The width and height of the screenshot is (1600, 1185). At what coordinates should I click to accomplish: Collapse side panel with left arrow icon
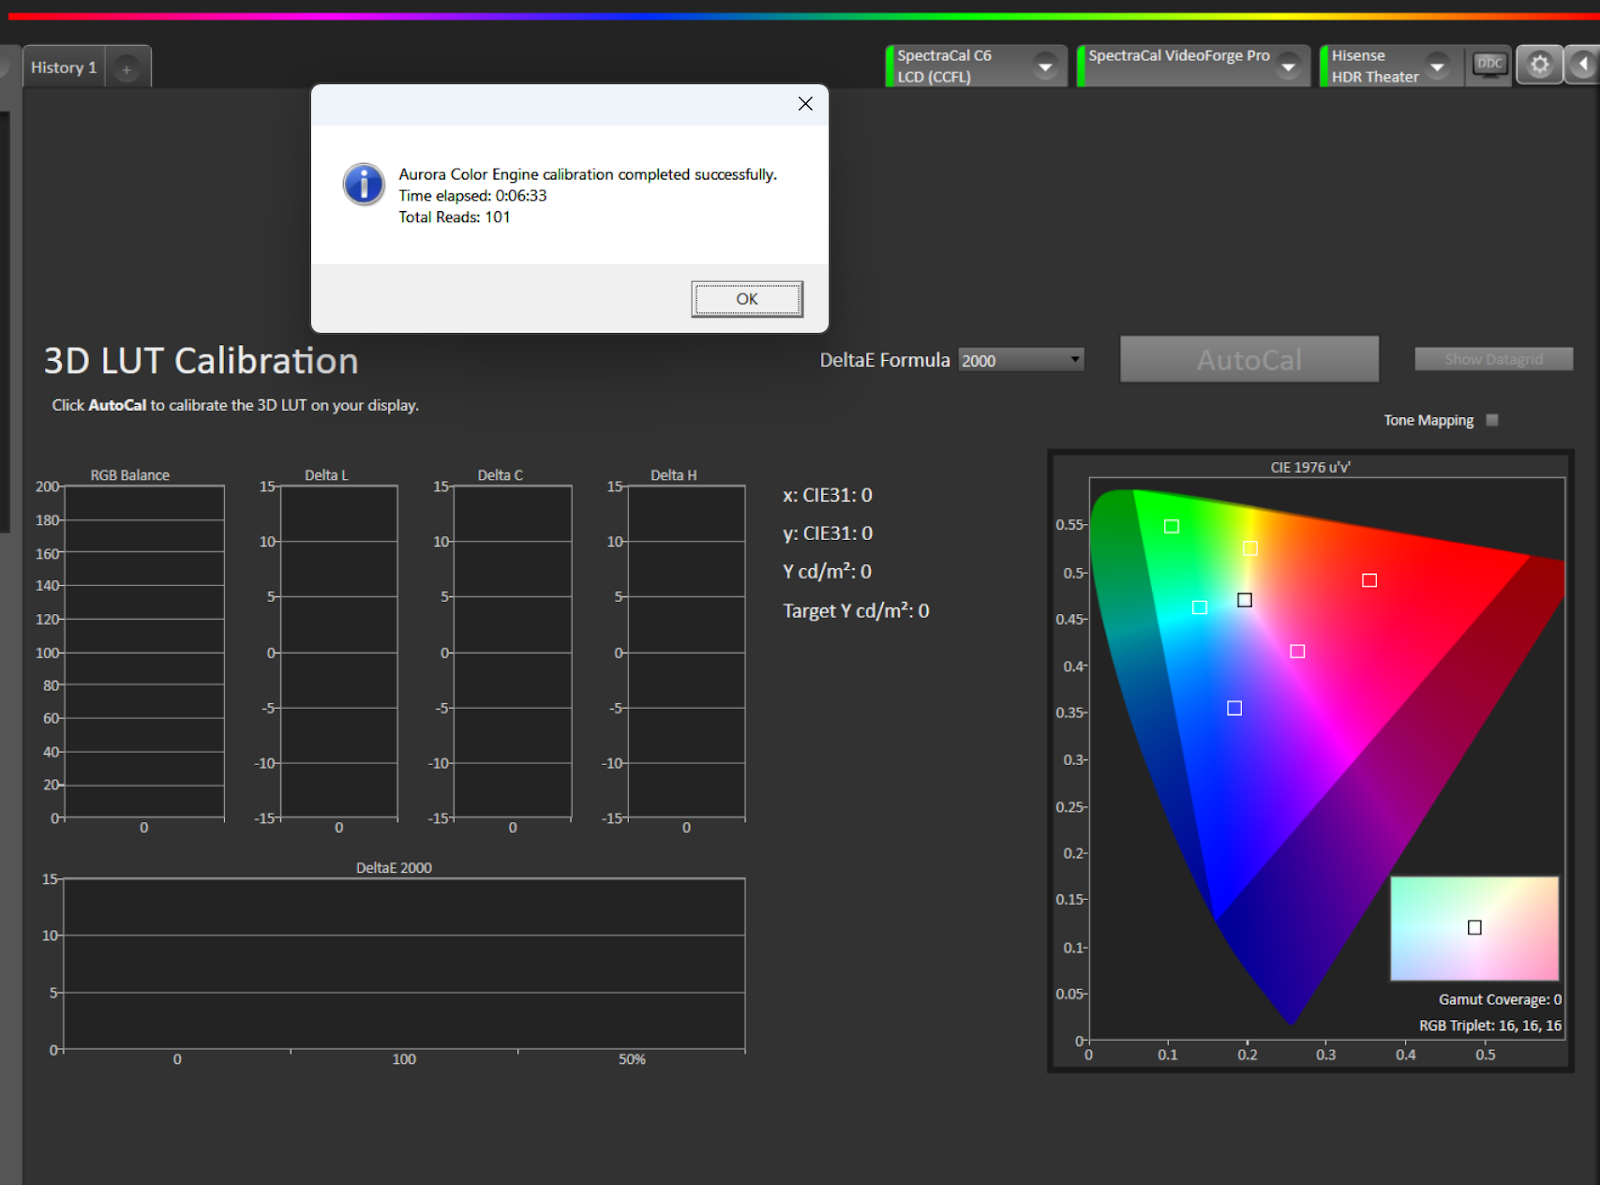(1583, 66)
